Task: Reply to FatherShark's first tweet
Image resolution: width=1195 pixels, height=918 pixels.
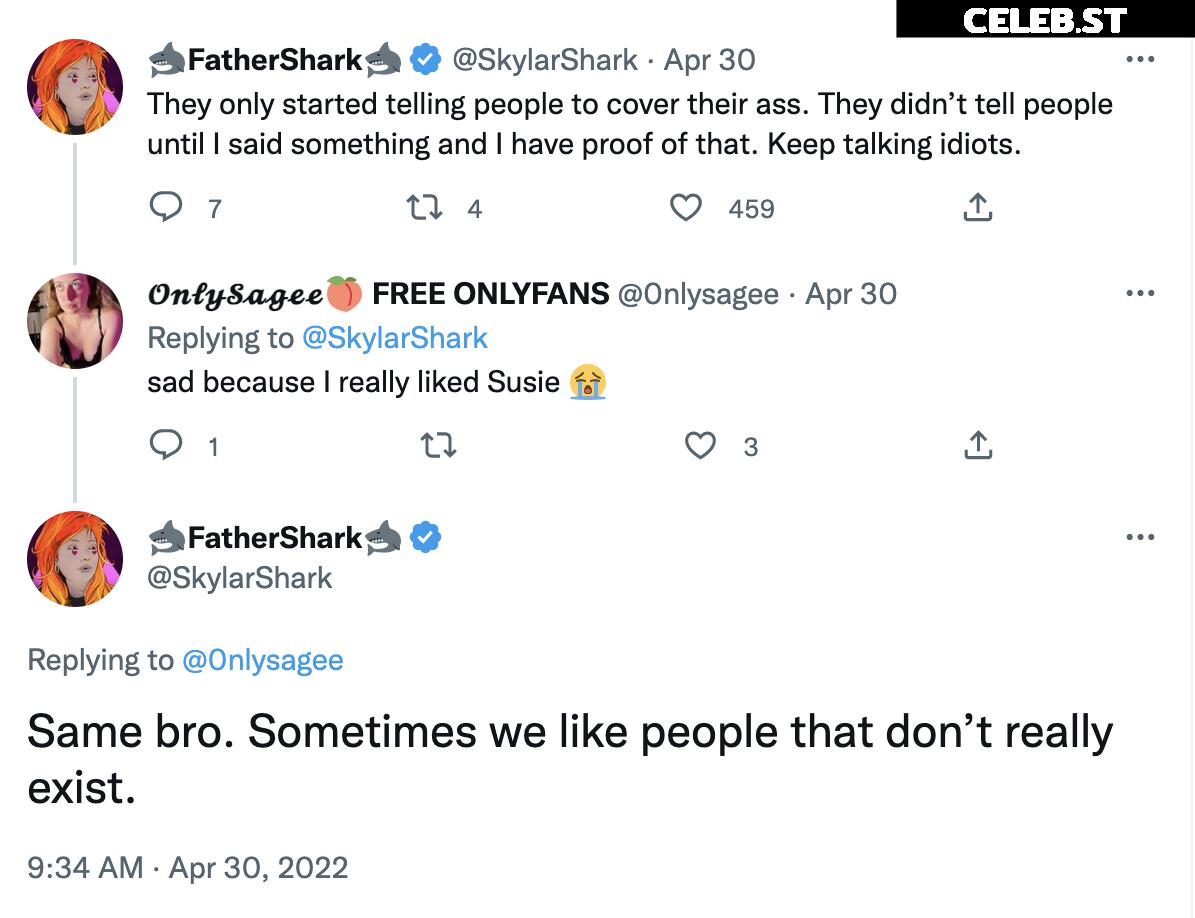Action: pyautogui.click(x=163, y=207)
